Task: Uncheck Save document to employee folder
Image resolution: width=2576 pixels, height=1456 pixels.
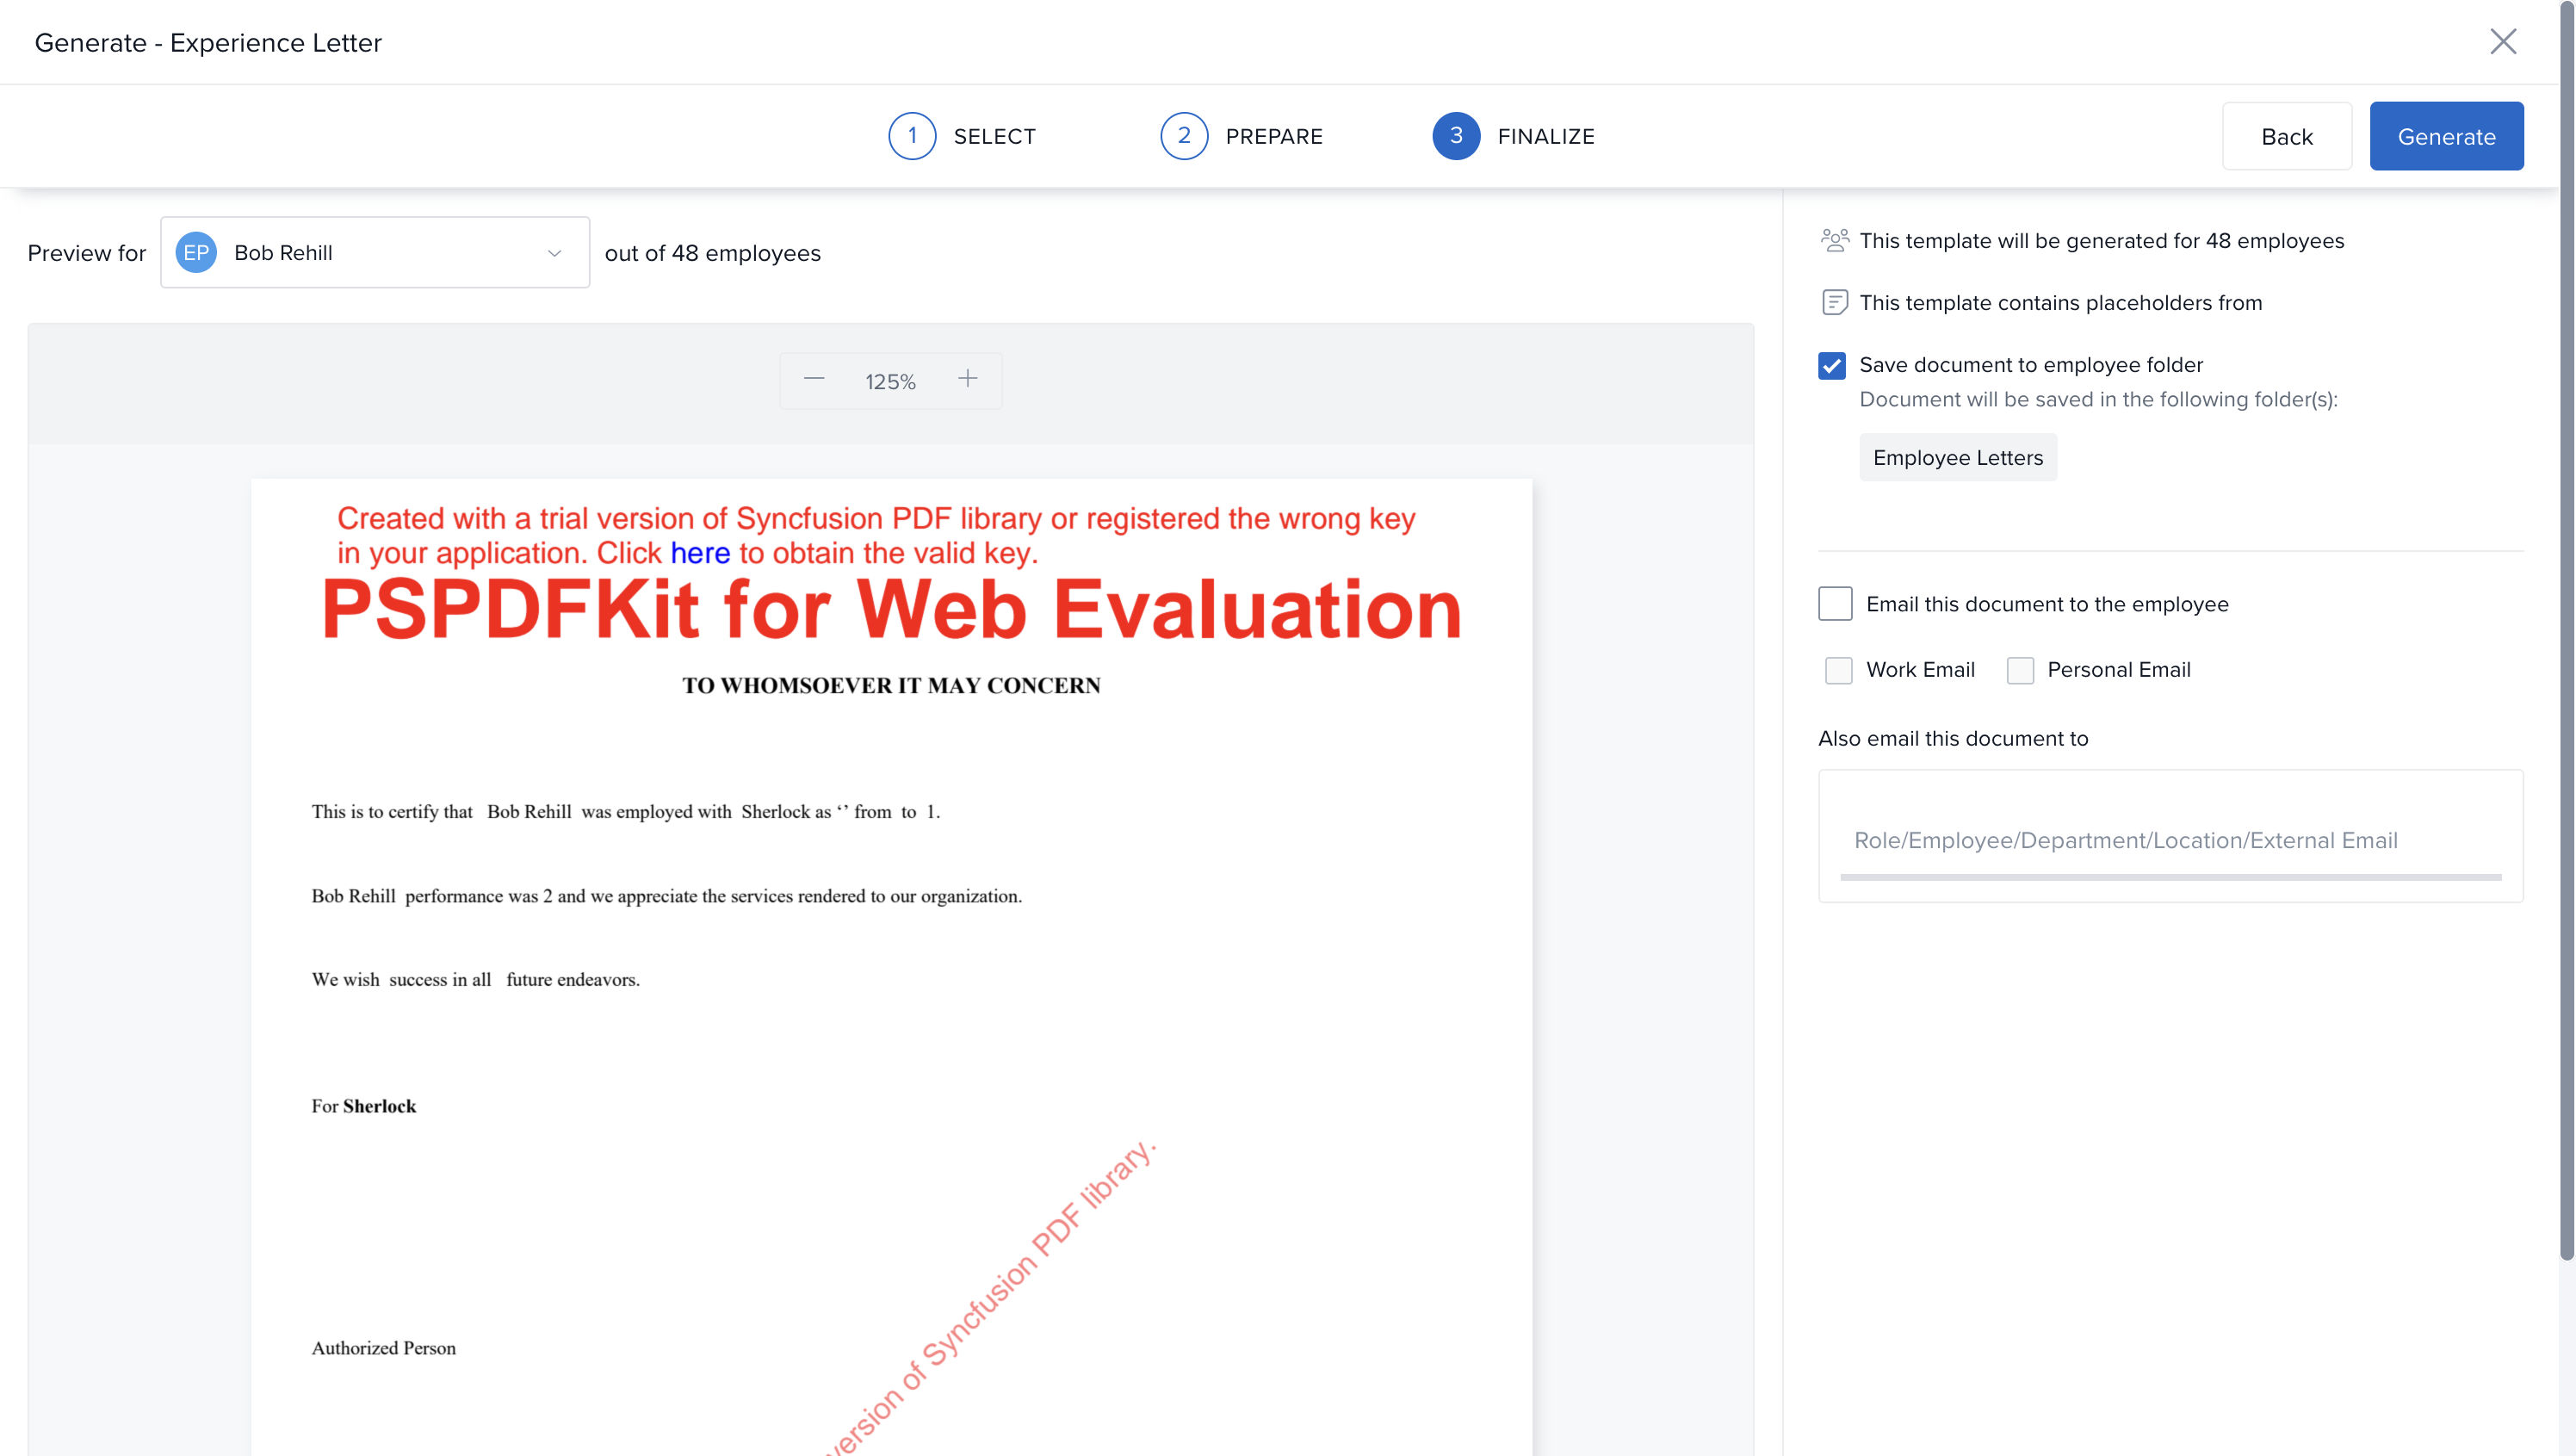Action: point(1832,366)
